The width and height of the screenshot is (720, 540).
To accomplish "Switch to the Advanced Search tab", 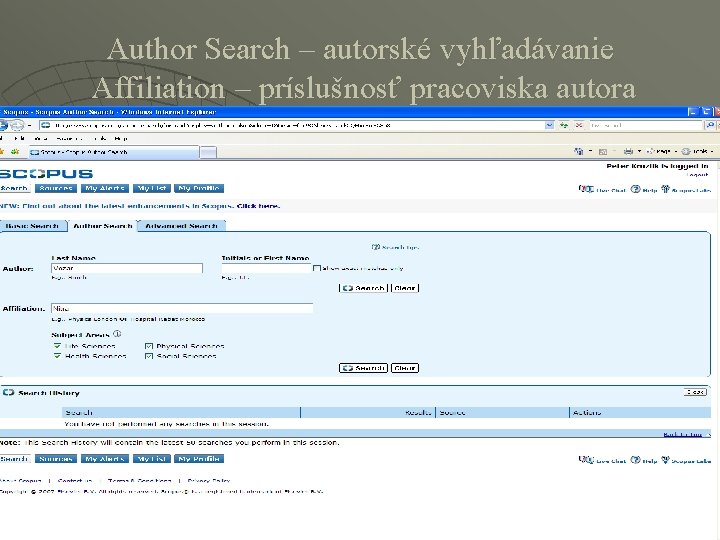I will click(181, 226).
